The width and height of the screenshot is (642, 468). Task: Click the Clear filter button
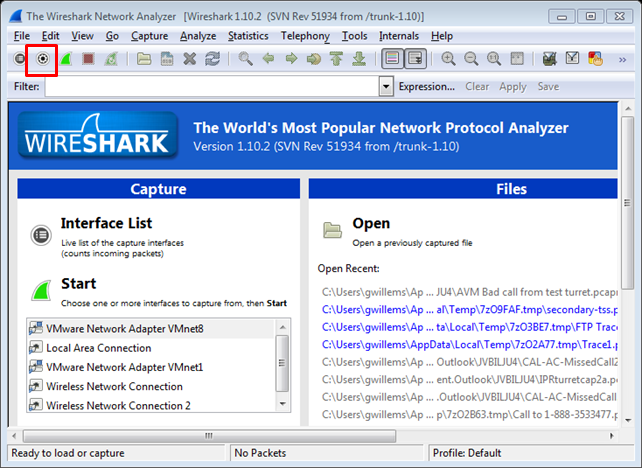tap(477, 87)
